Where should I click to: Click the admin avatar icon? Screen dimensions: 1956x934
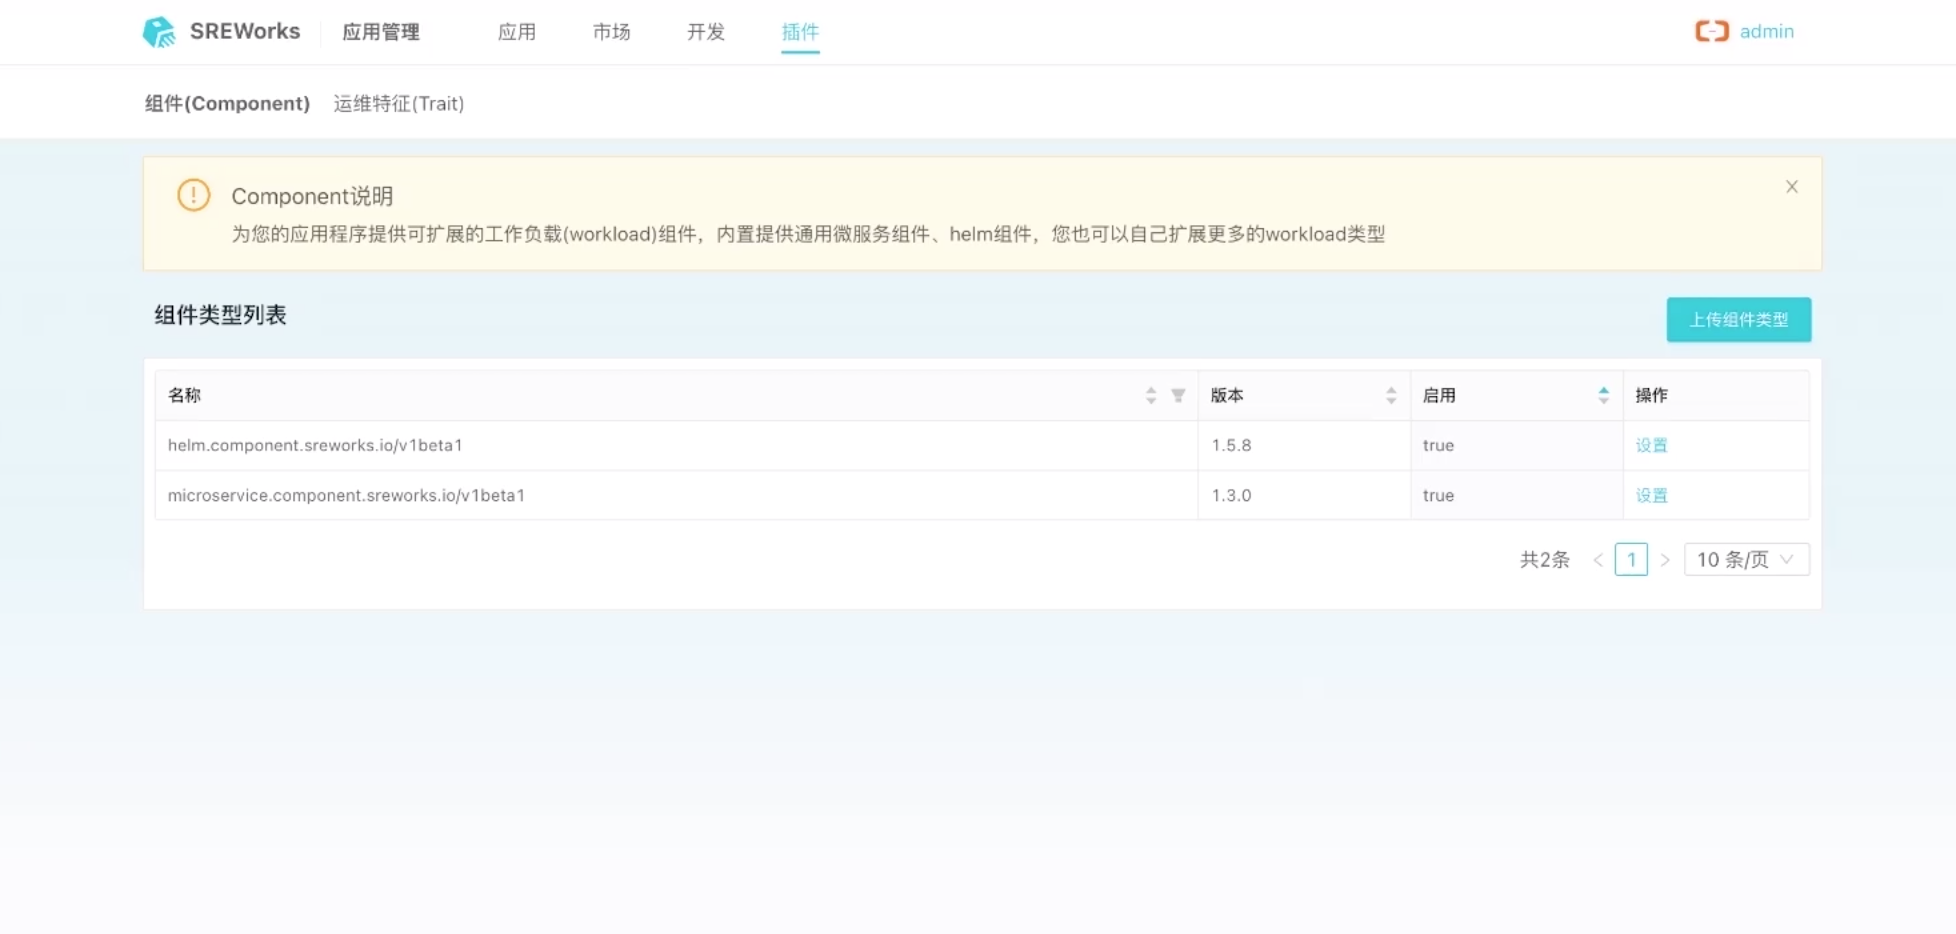pos(1711,32)
